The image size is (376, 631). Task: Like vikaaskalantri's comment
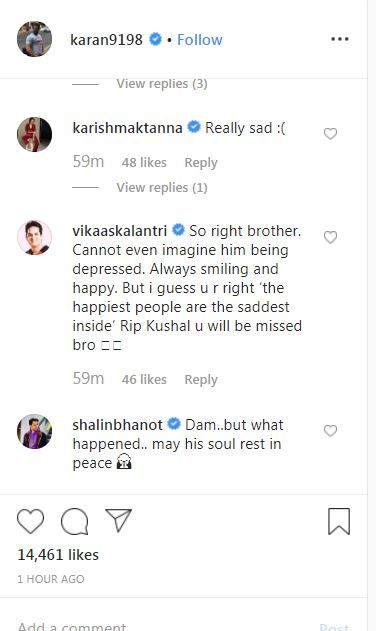330,237
